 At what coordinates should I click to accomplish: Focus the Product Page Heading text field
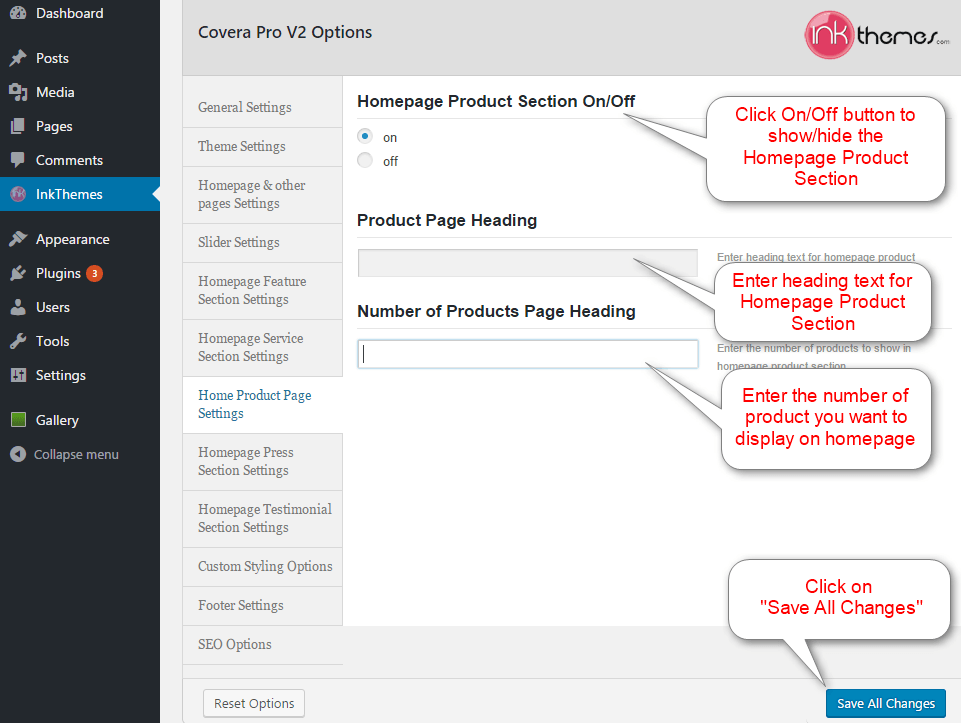click(x=528, y=263)
